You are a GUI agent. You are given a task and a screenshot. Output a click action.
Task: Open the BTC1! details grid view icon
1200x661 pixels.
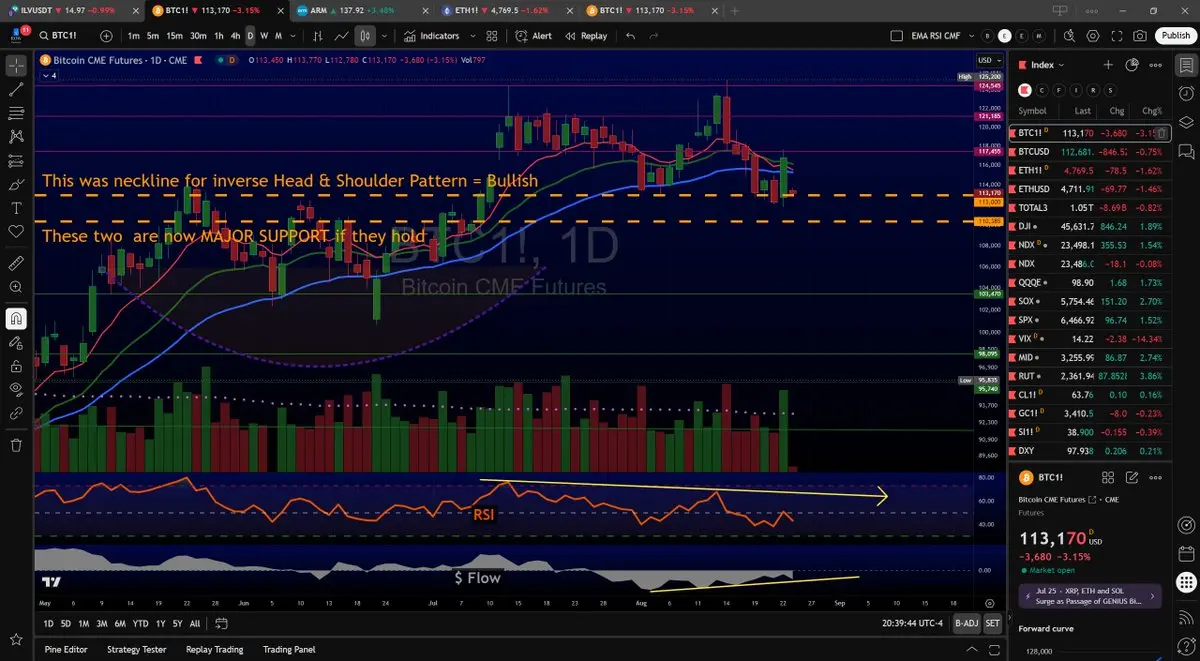(1108, 479)
